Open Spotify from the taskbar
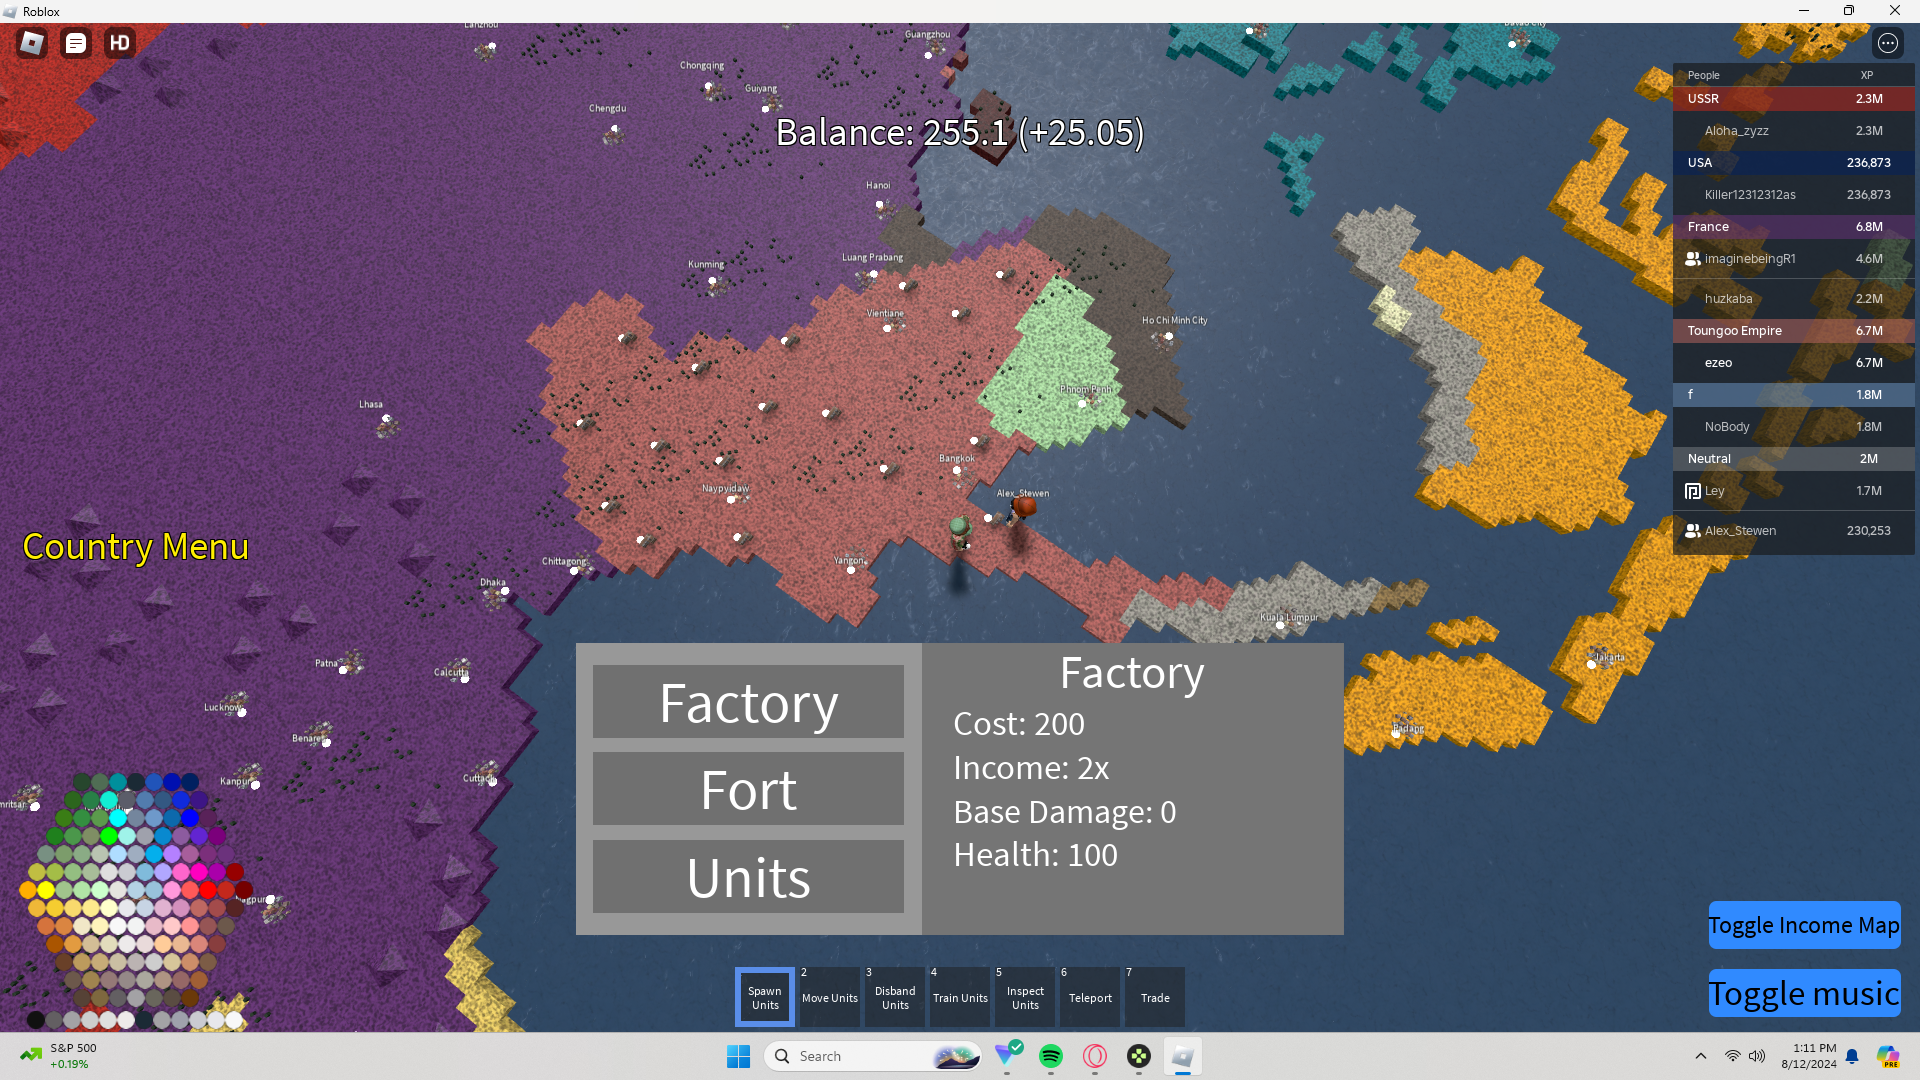 tap(1051, 1056)
